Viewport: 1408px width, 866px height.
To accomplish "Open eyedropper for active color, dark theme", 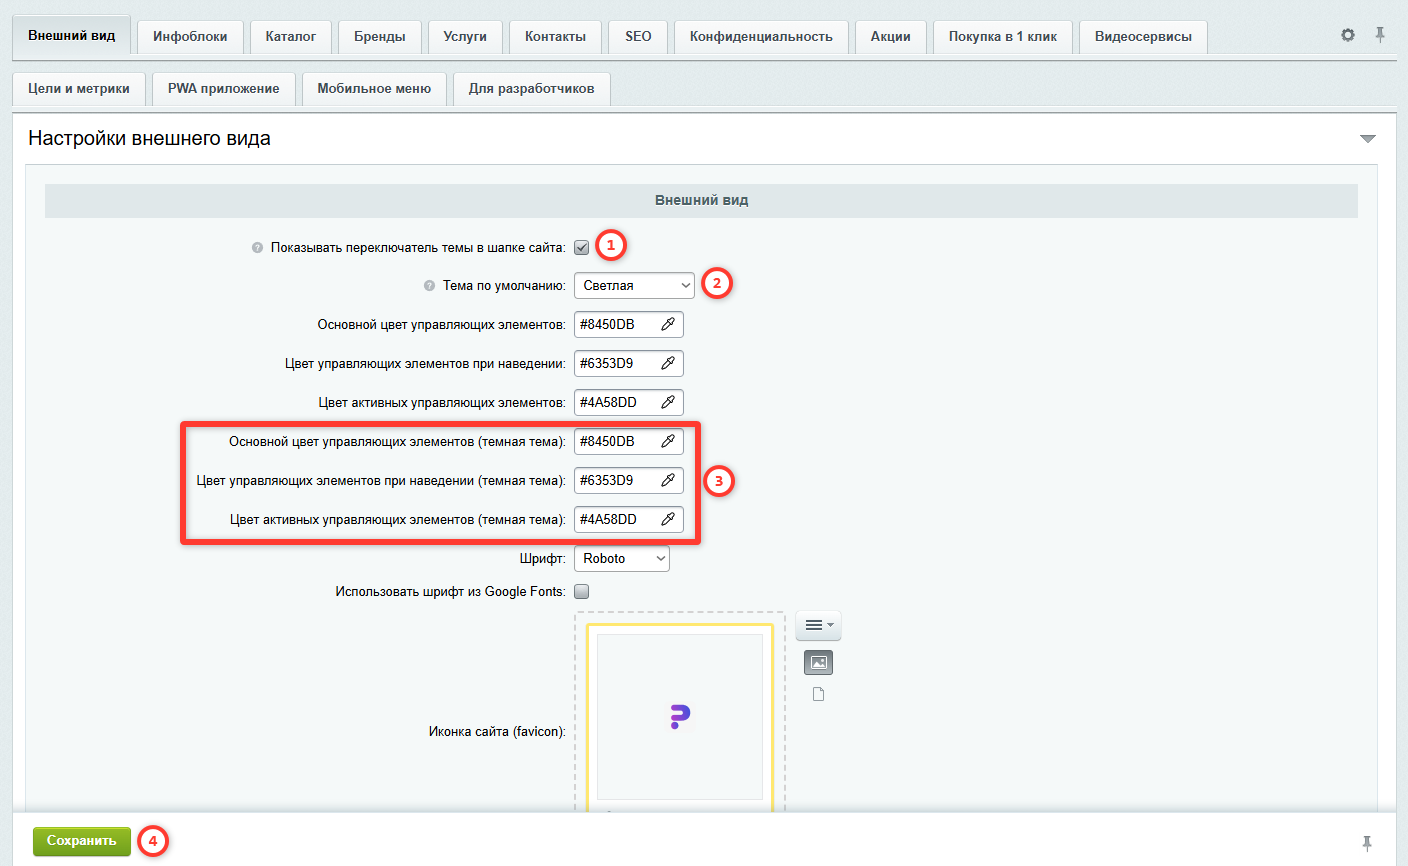I will (668, 519).
